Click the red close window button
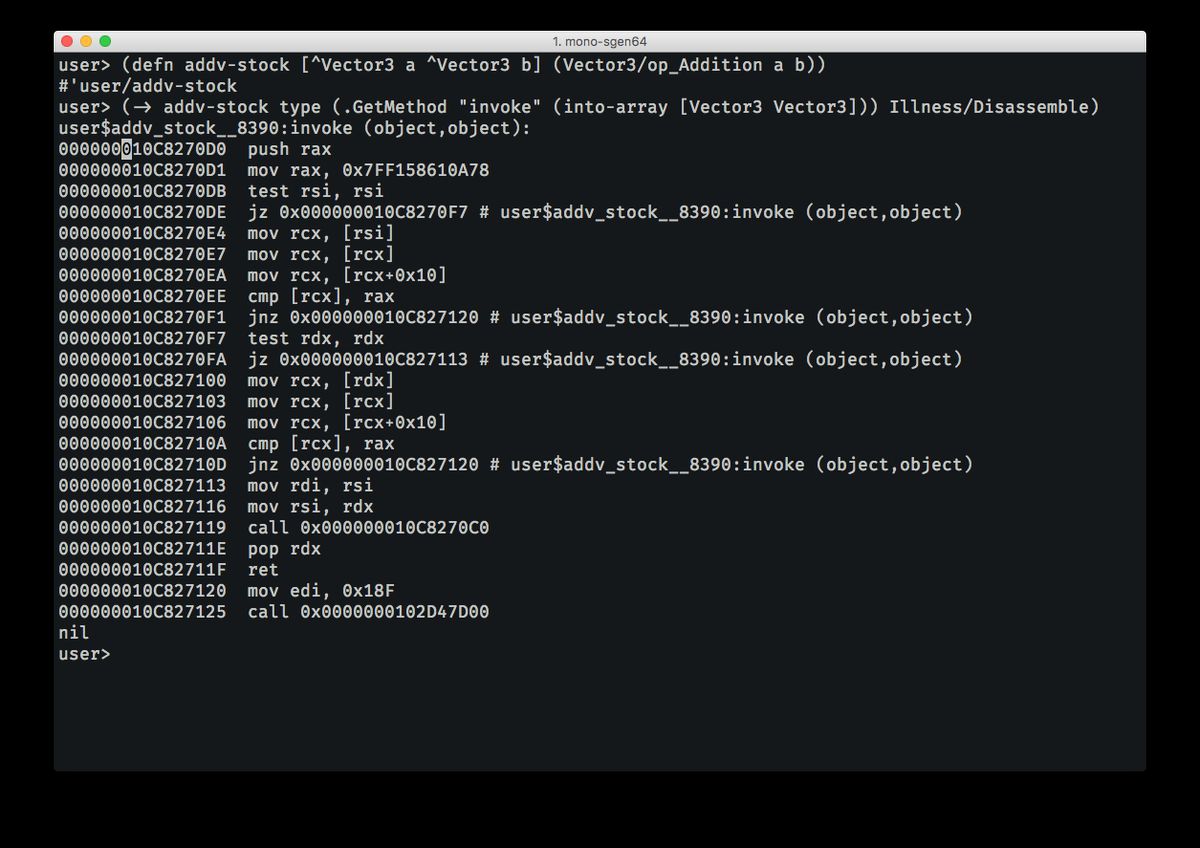The width and height of the screenshot is (1200, 848). (x=68, y=41)
